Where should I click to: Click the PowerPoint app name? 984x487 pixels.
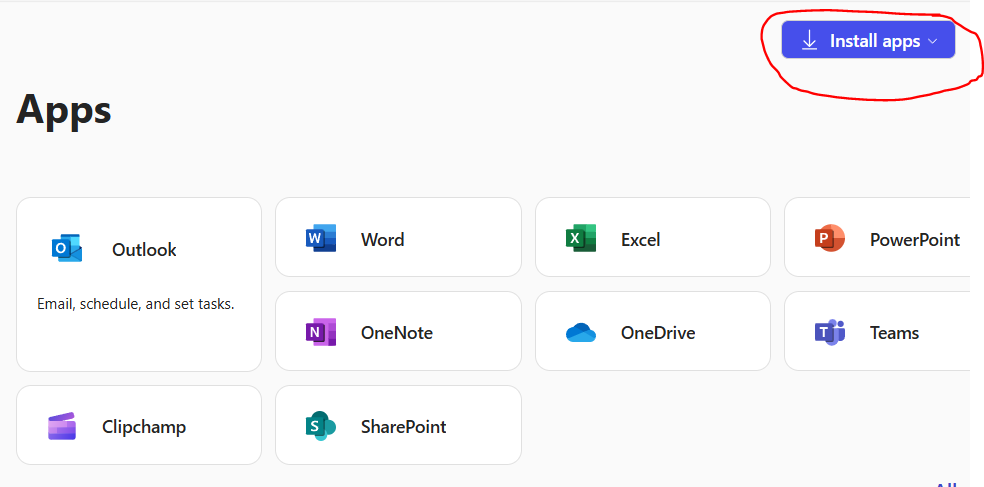(914, 239)
